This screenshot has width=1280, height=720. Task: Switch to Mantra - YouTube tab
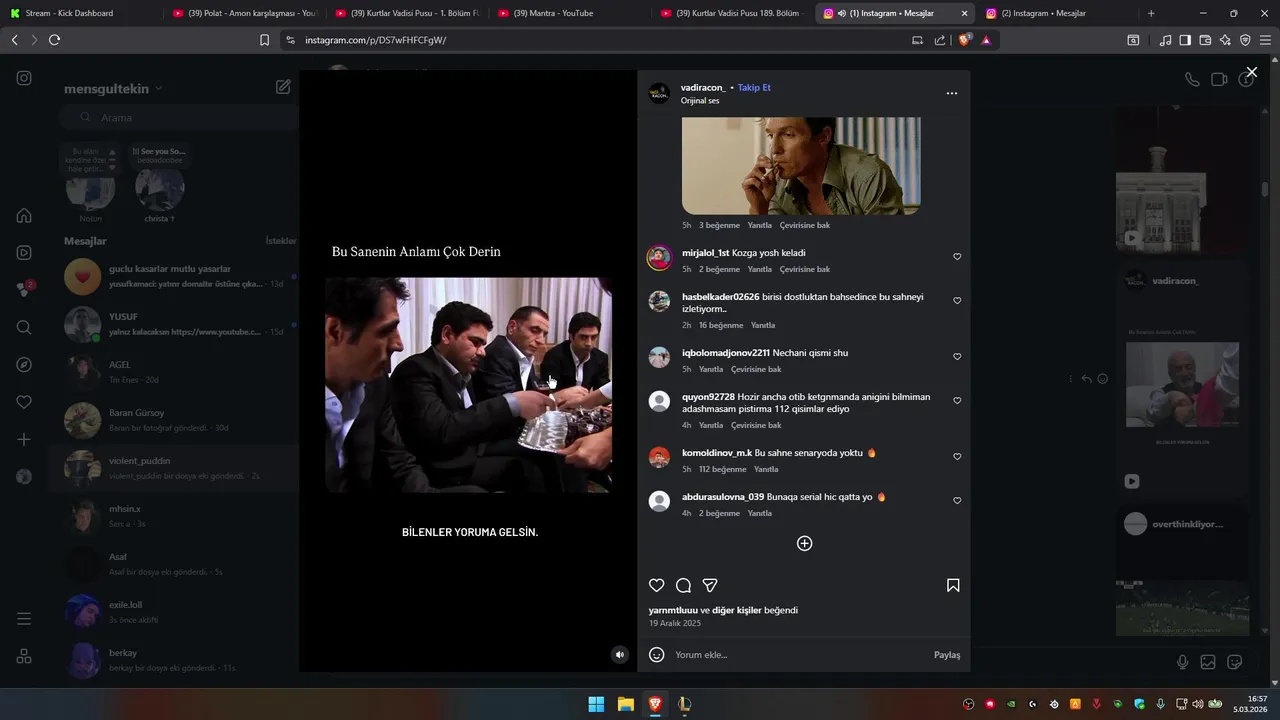pos(568,13)
